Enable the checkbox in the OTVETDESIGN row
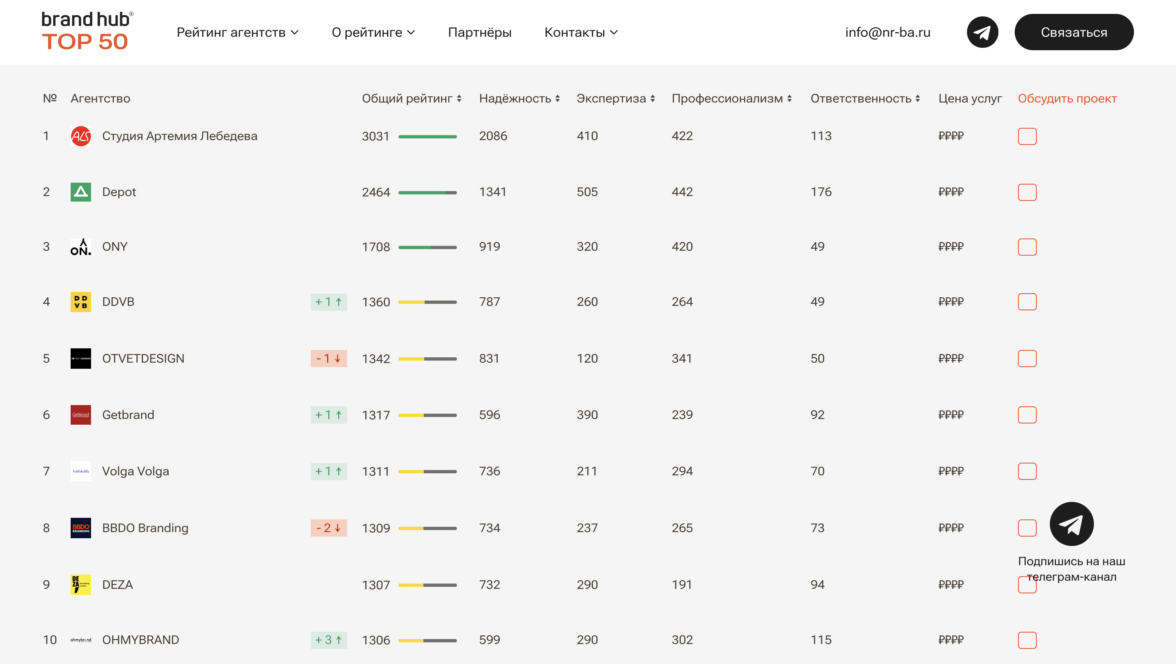This screenshot has height=664, width=1176. [x=1027, y=359]
